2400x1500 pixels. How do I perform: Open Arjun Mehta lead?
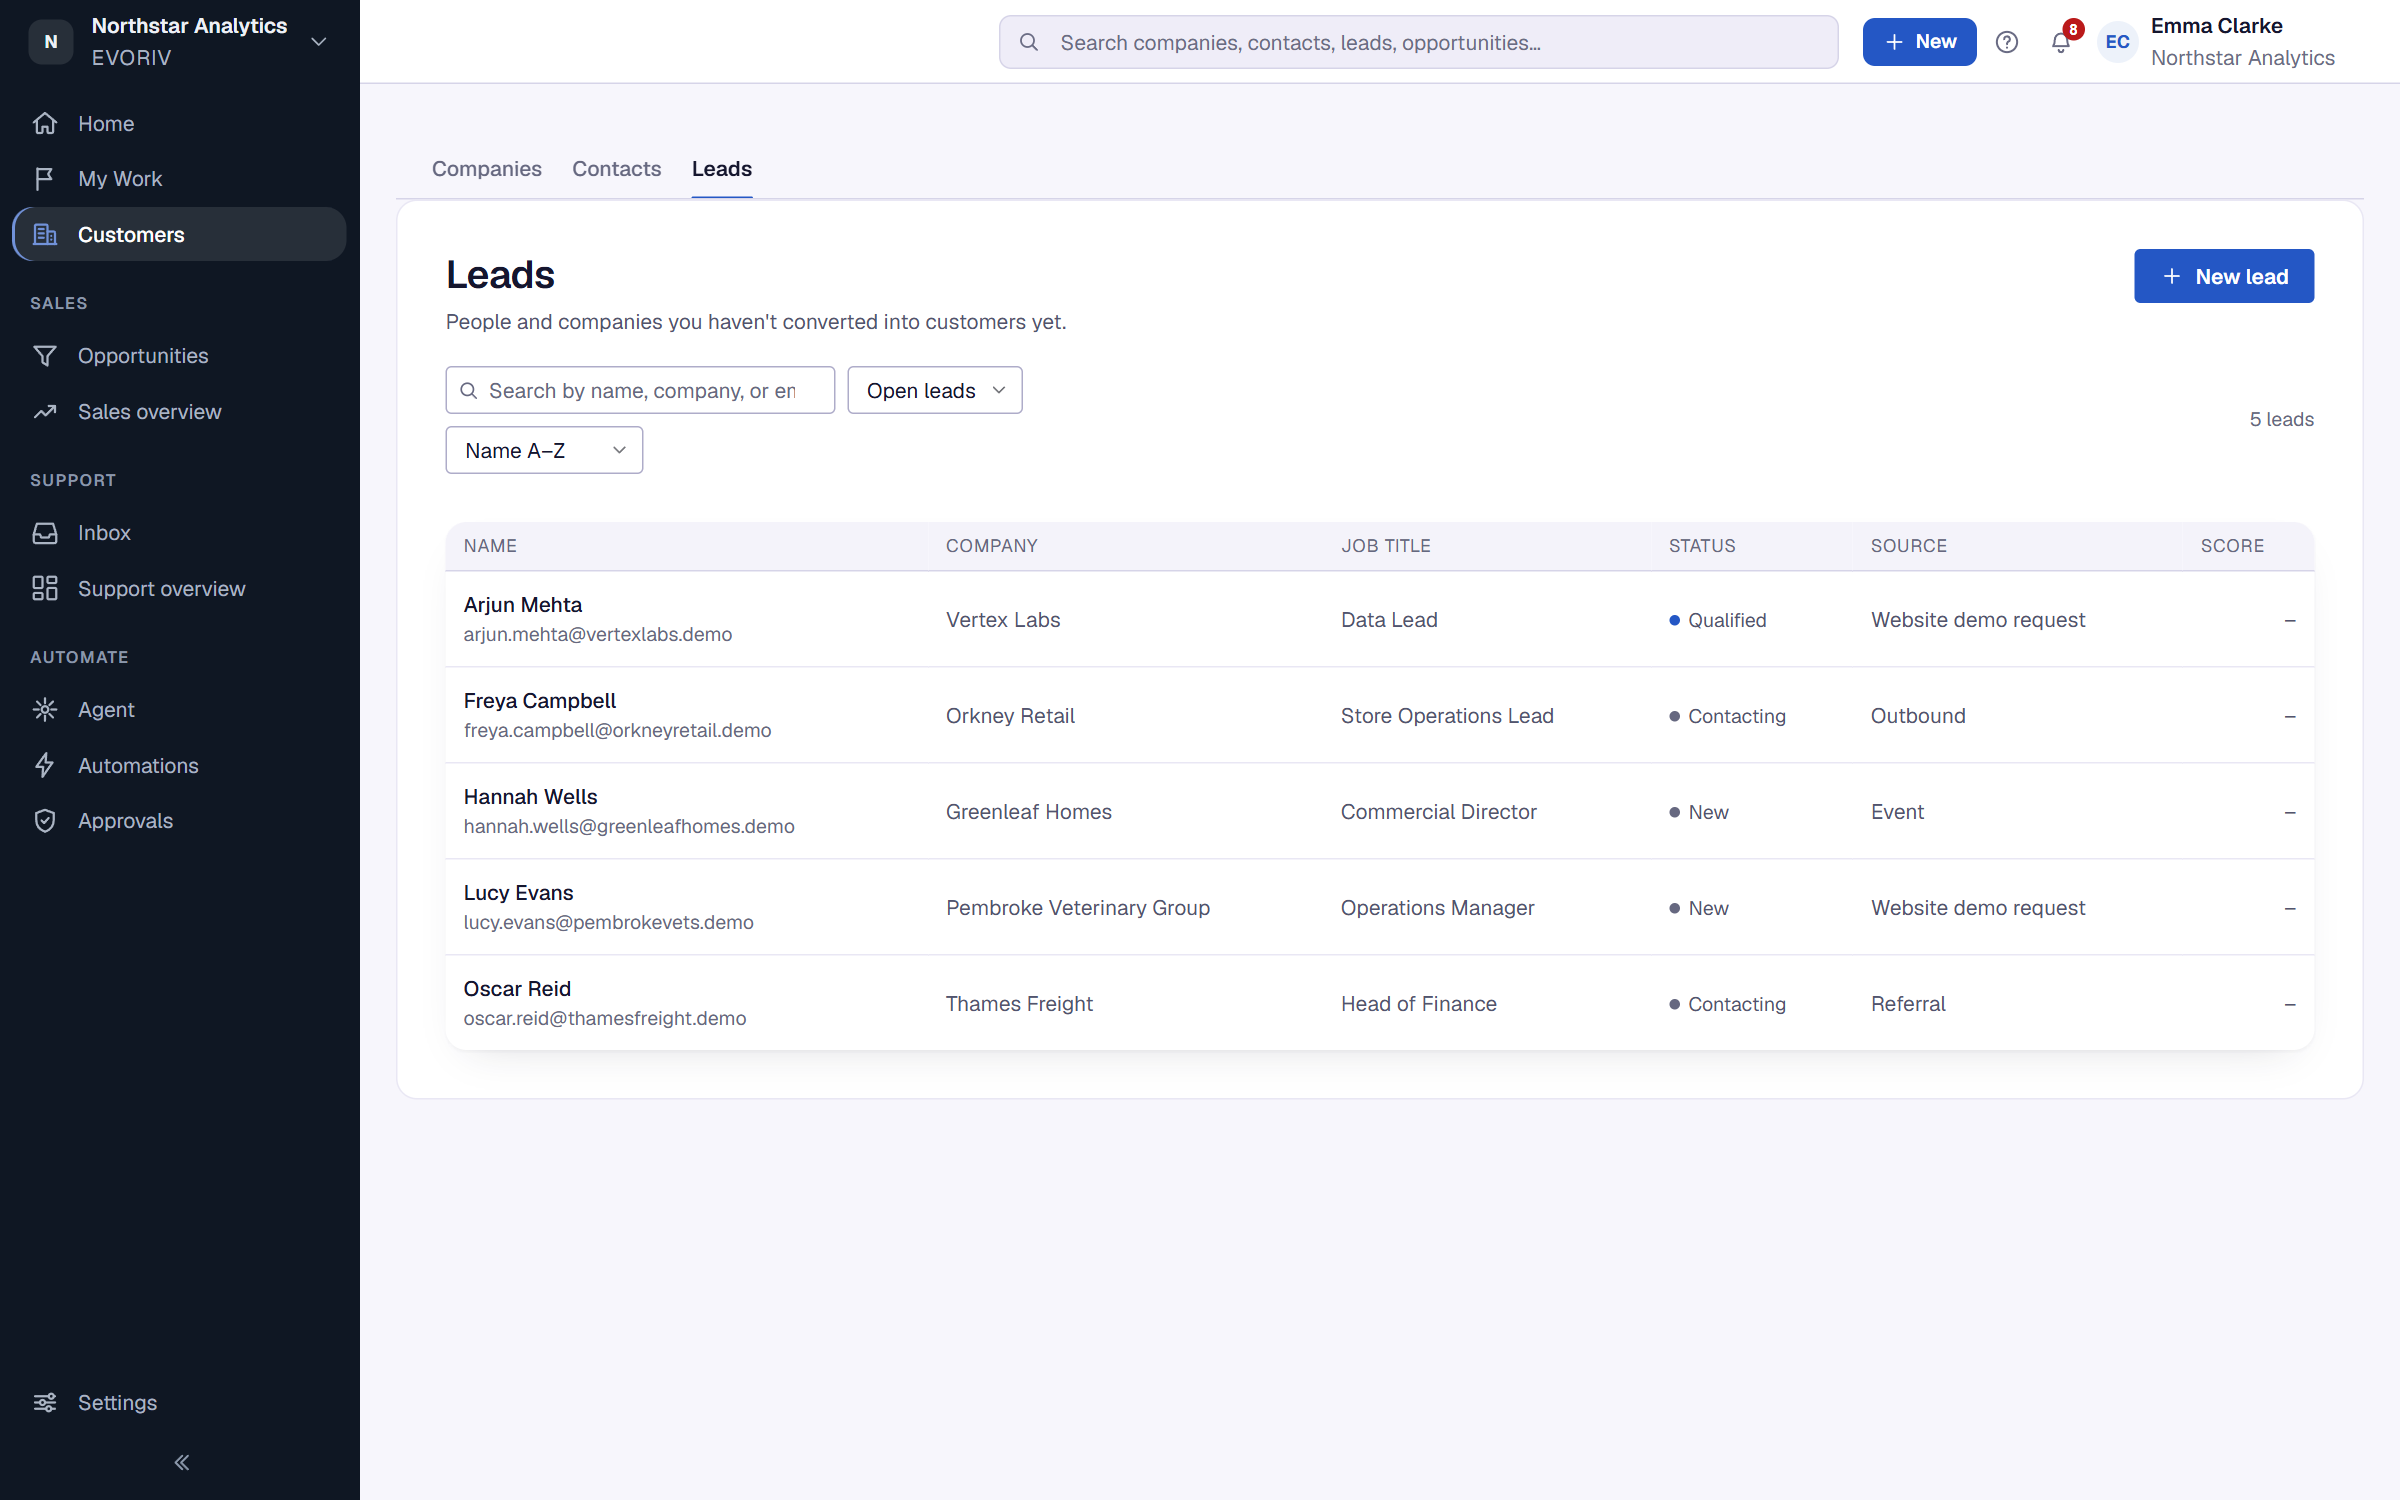point(522,605)
